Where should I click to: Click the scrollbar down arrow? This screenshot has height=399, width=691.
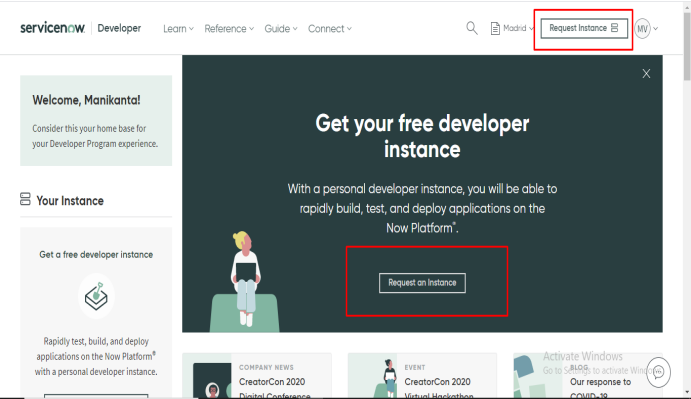click(687, 392)
